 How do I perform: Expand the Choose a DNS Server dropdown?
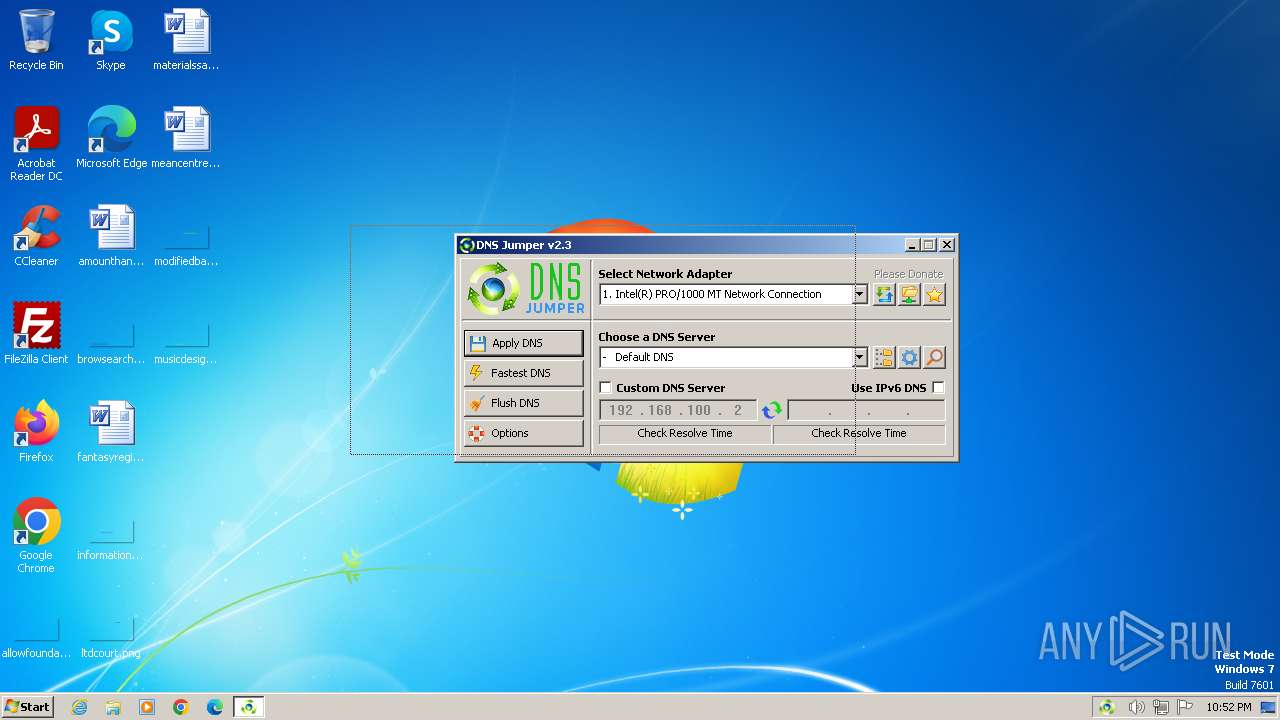click(x=860, y=357)
